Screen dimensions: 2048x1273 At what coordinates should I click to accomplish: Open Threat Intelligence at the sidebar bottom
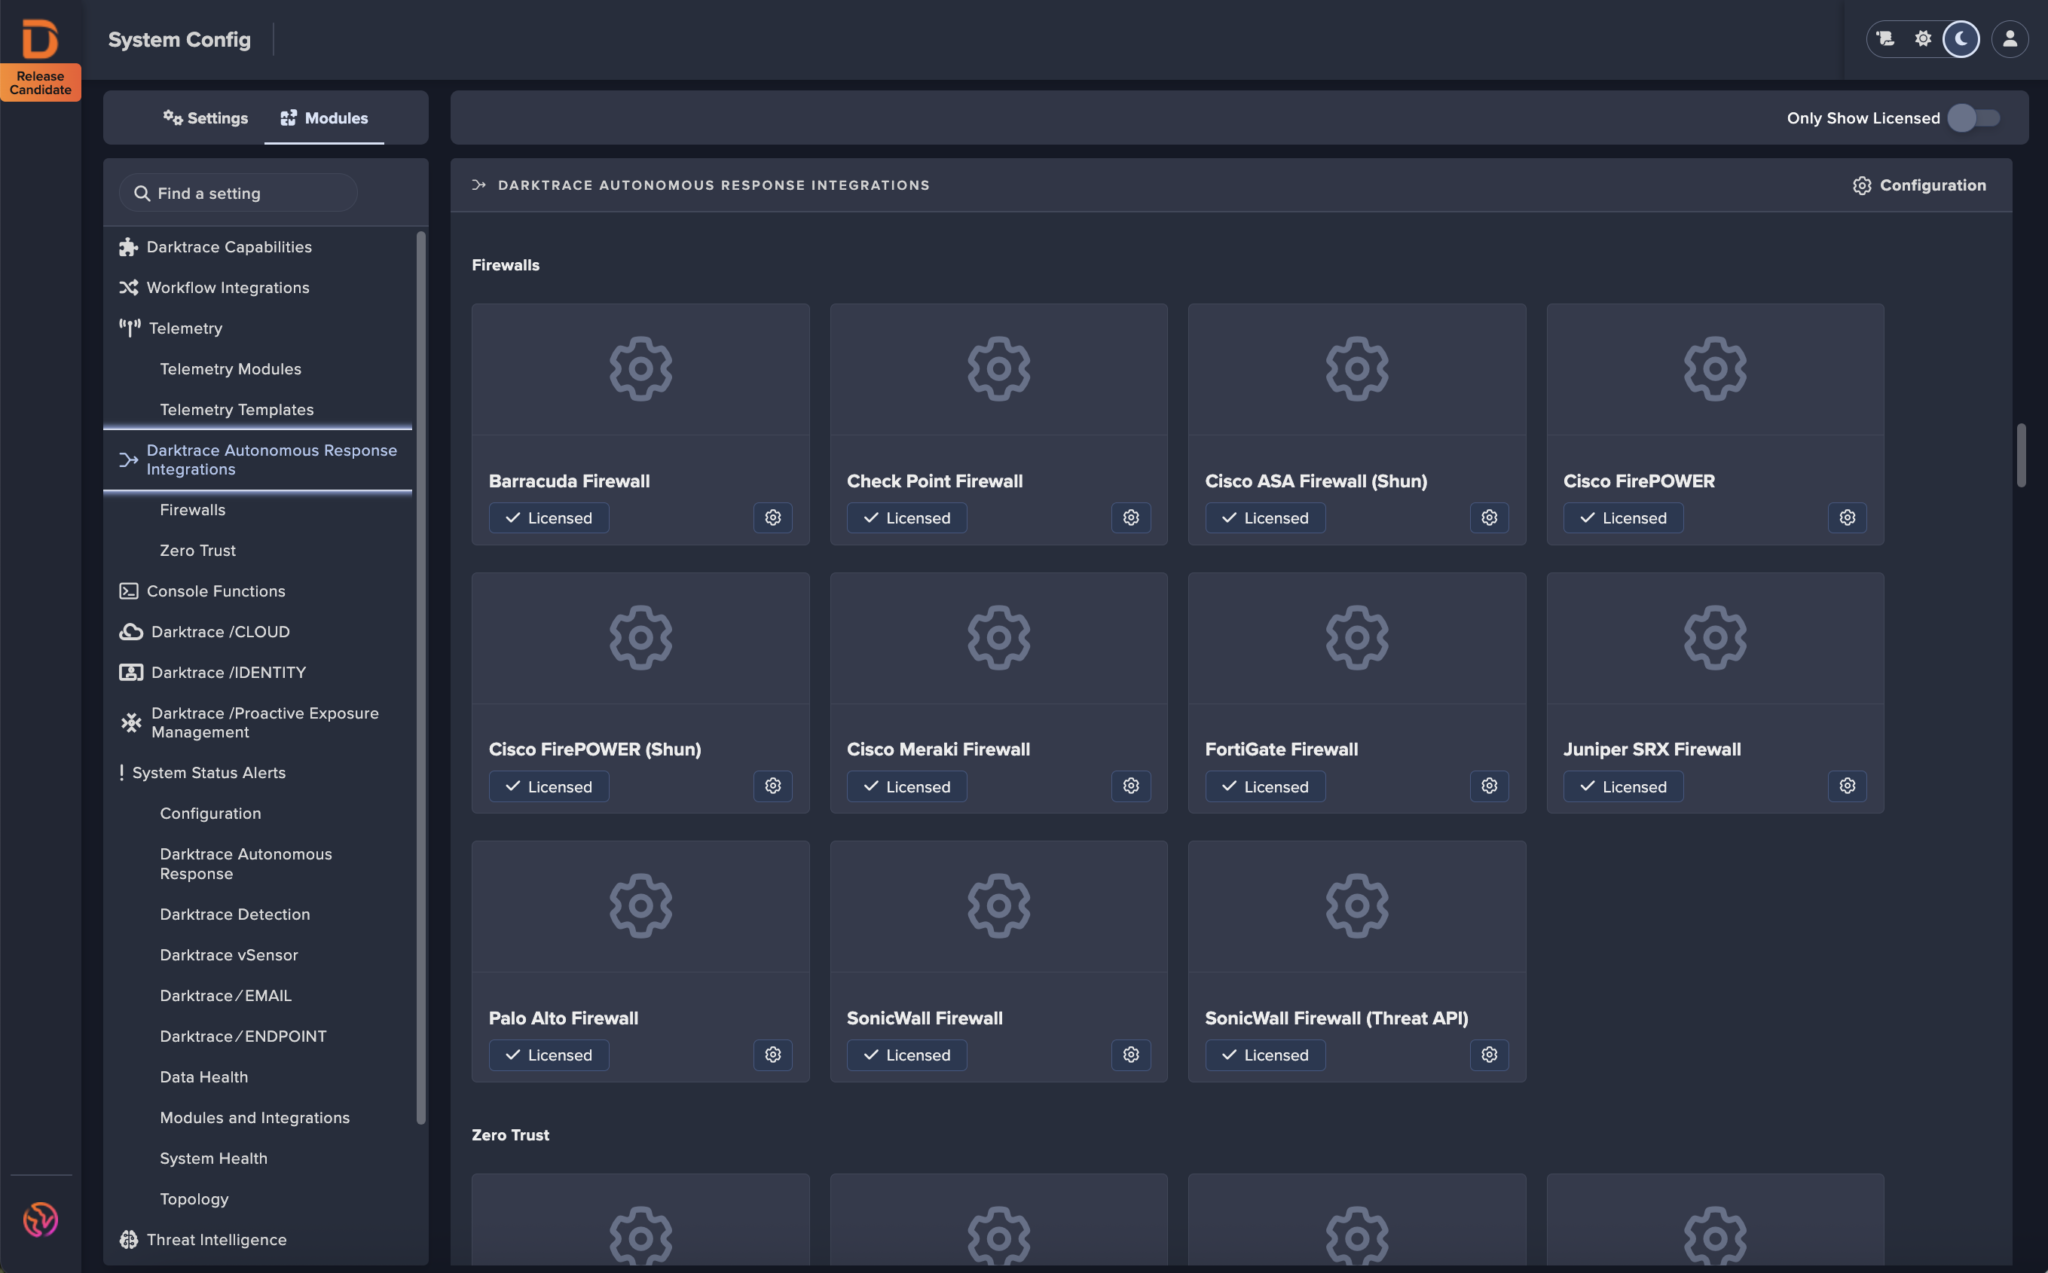click(x=216, y=1239)
